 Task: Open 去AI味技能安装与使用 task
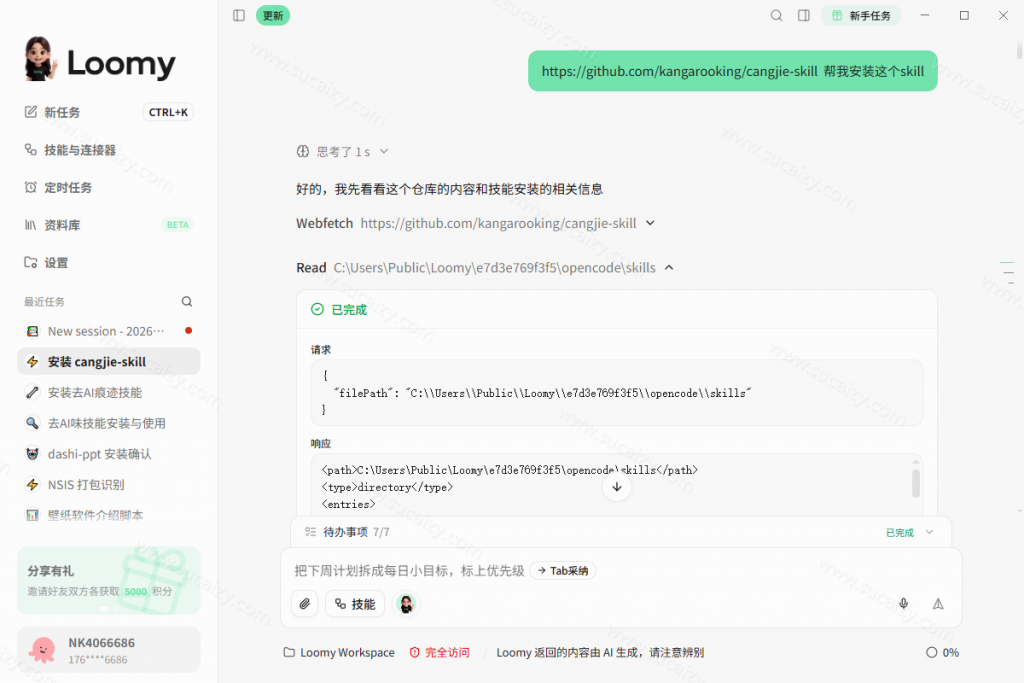point(108,423)
